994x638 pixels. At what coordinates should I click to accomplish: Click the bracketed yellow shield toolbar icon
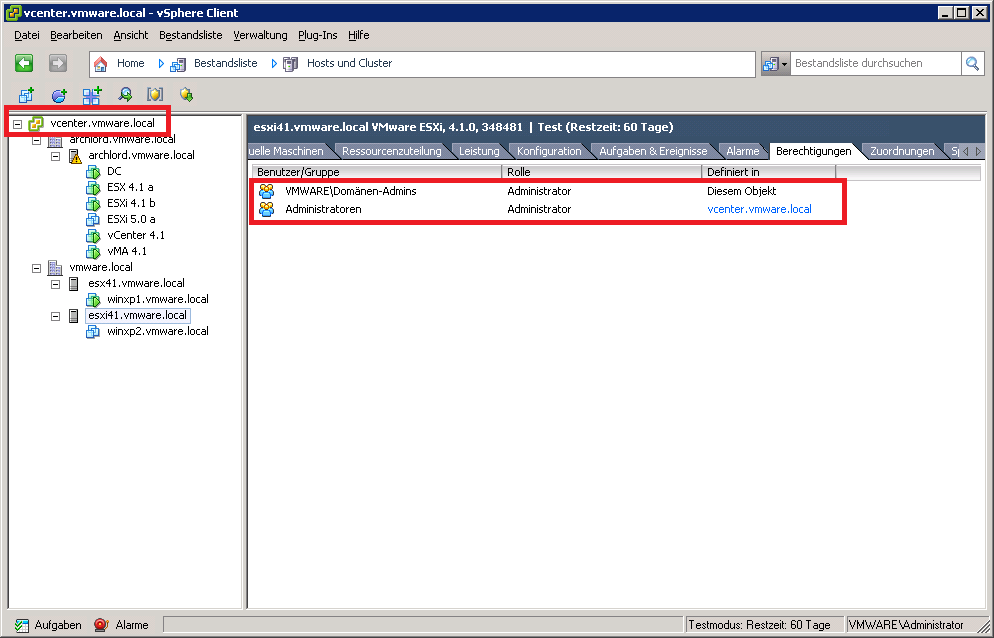tap(155, 95)
